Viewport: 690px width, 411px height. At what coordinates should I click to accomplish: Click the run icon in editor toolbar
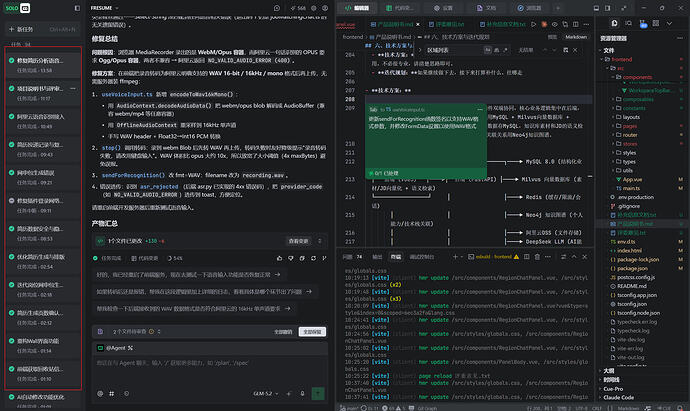click(533, 24)
